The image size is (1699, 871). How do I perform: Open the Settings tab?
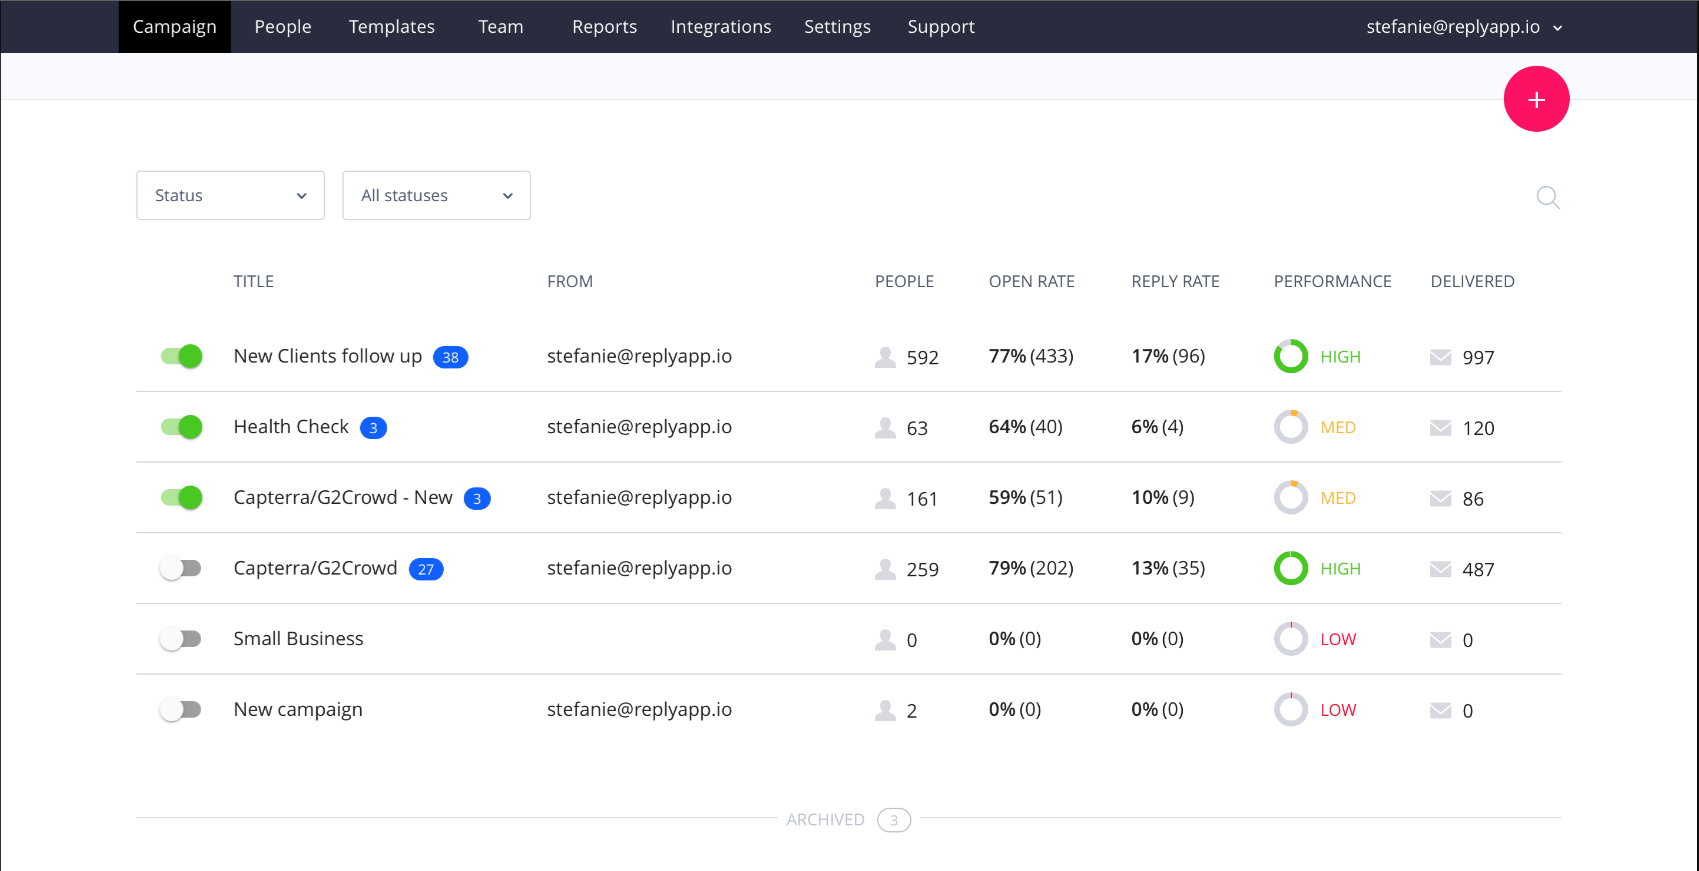tap(837, 27)
